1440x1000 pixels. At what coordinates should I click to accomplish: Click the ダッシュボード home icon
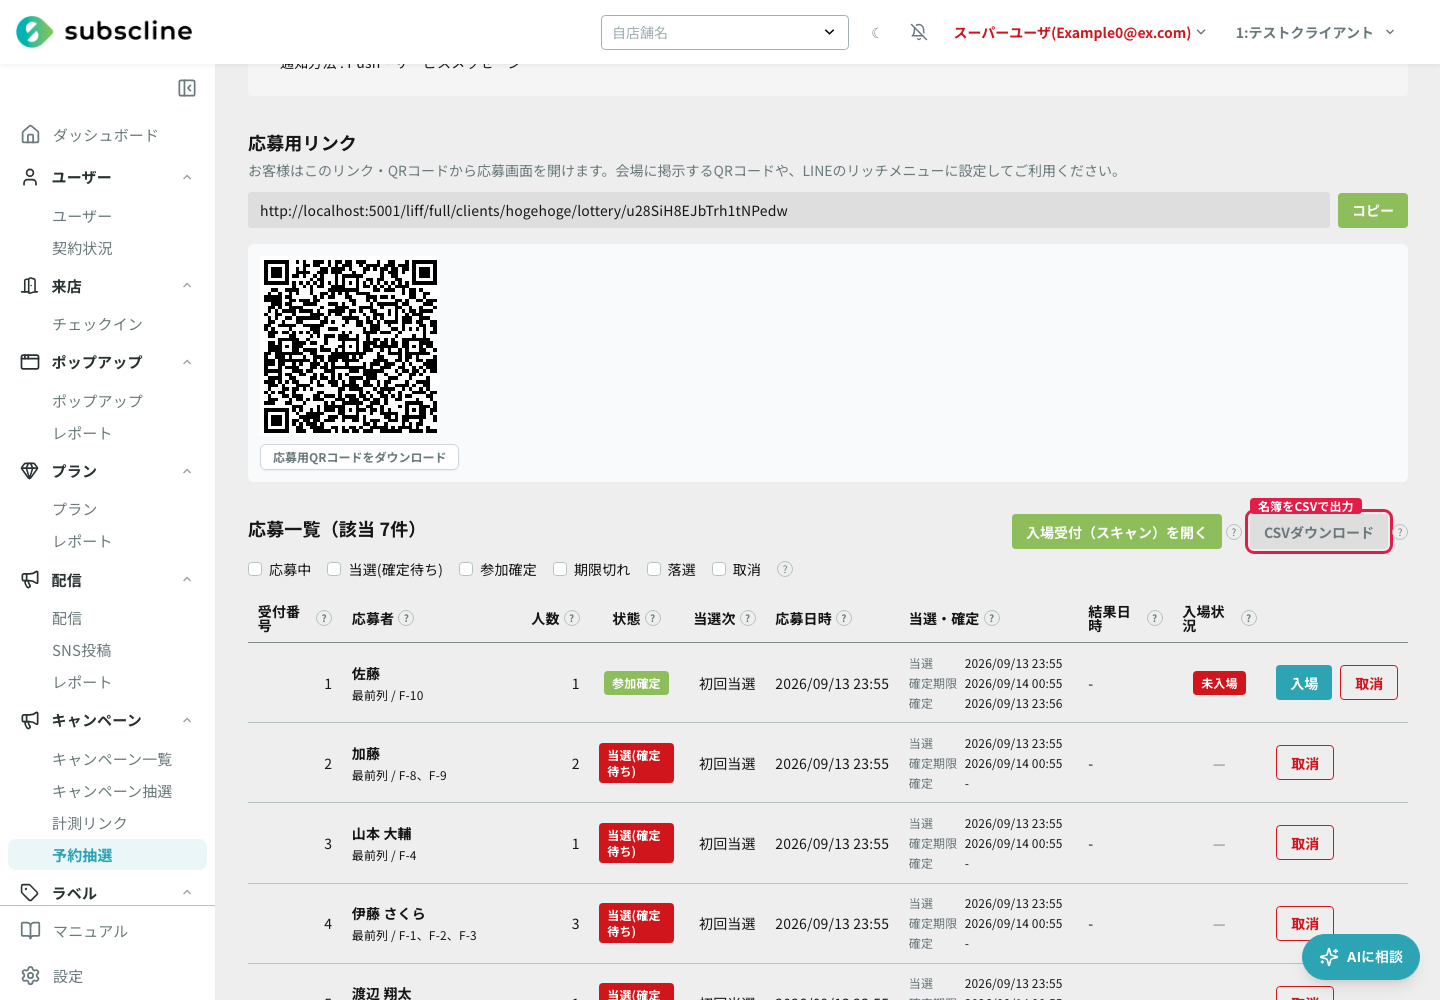coord(31,134)
